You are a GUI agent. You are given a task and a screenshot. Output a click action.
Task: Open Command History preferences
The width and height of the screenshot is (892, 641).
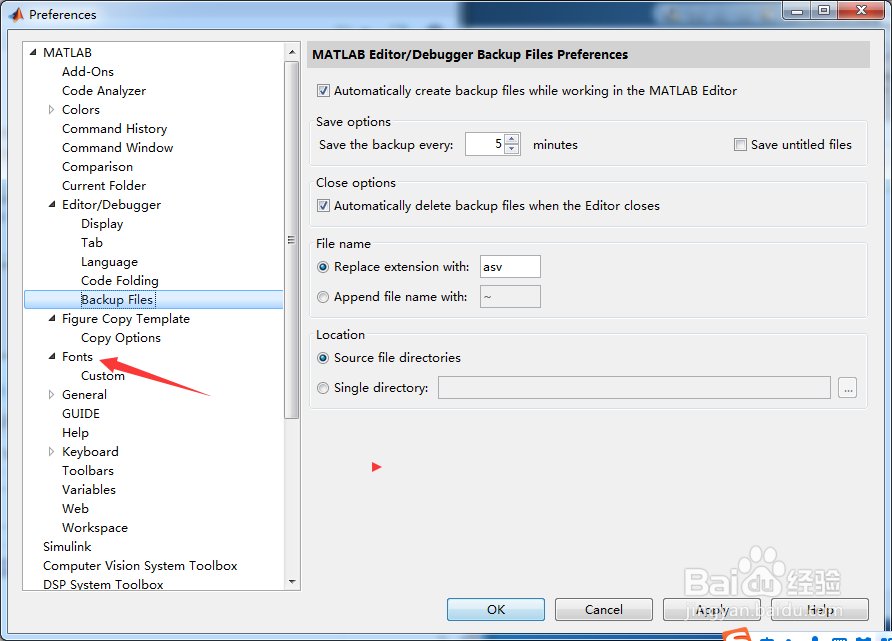coord(114,129)
